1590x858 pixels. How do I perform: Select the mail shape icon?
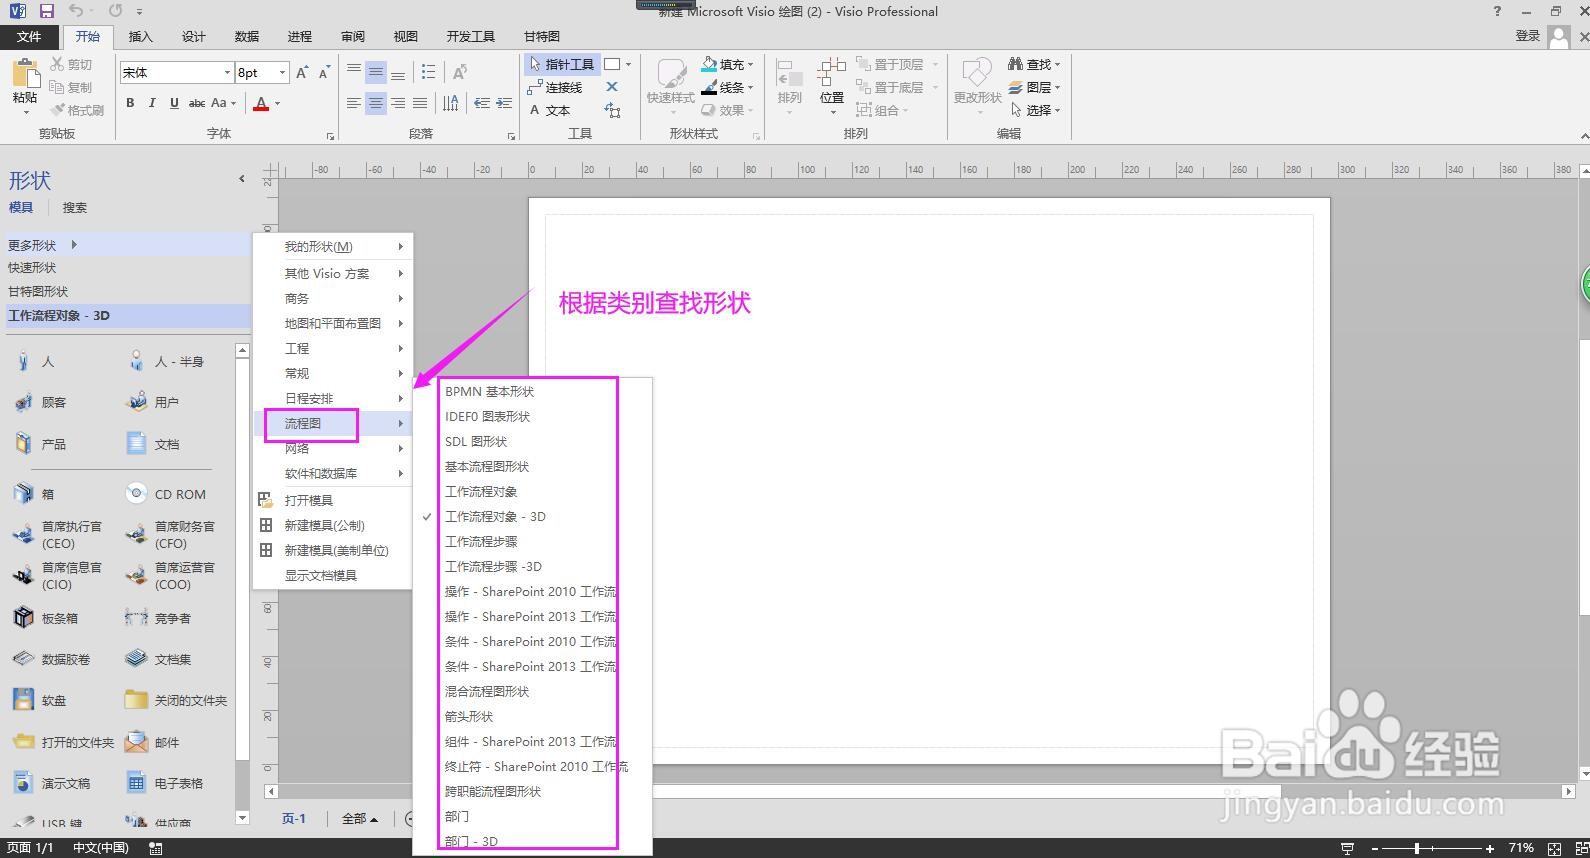(x=136, y=742)
